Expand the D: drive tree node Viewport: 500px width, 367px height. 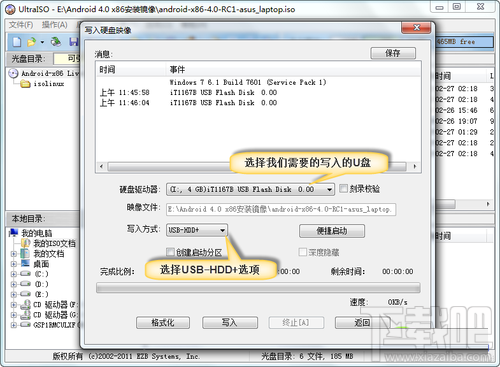[14, 284]
